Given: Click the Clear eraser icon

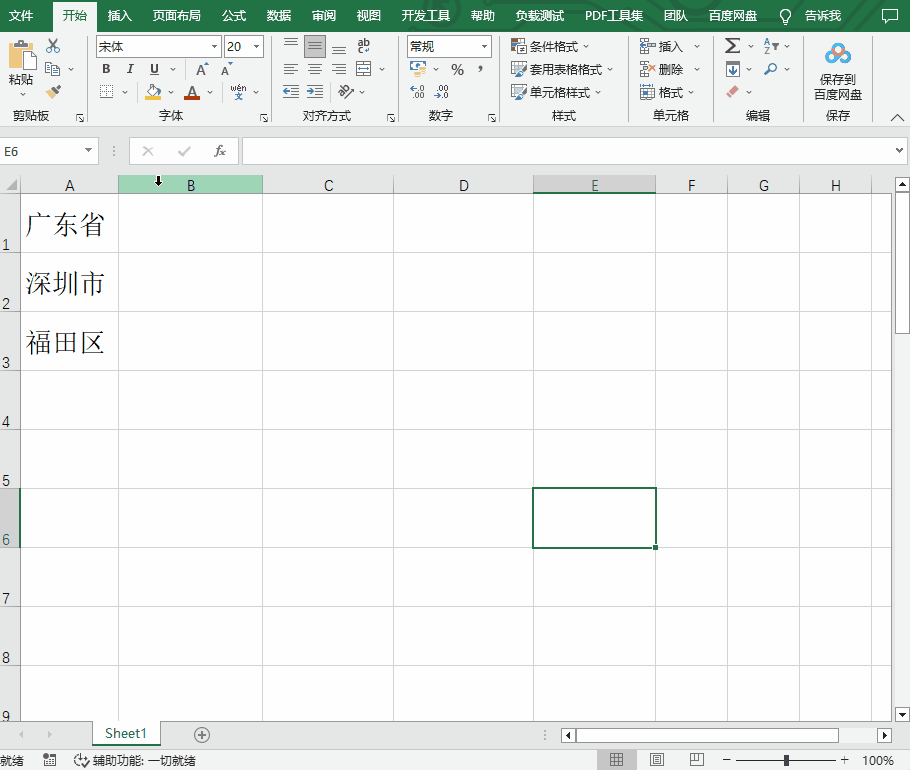Looking at the screenshot, I should tap(733, 92).
